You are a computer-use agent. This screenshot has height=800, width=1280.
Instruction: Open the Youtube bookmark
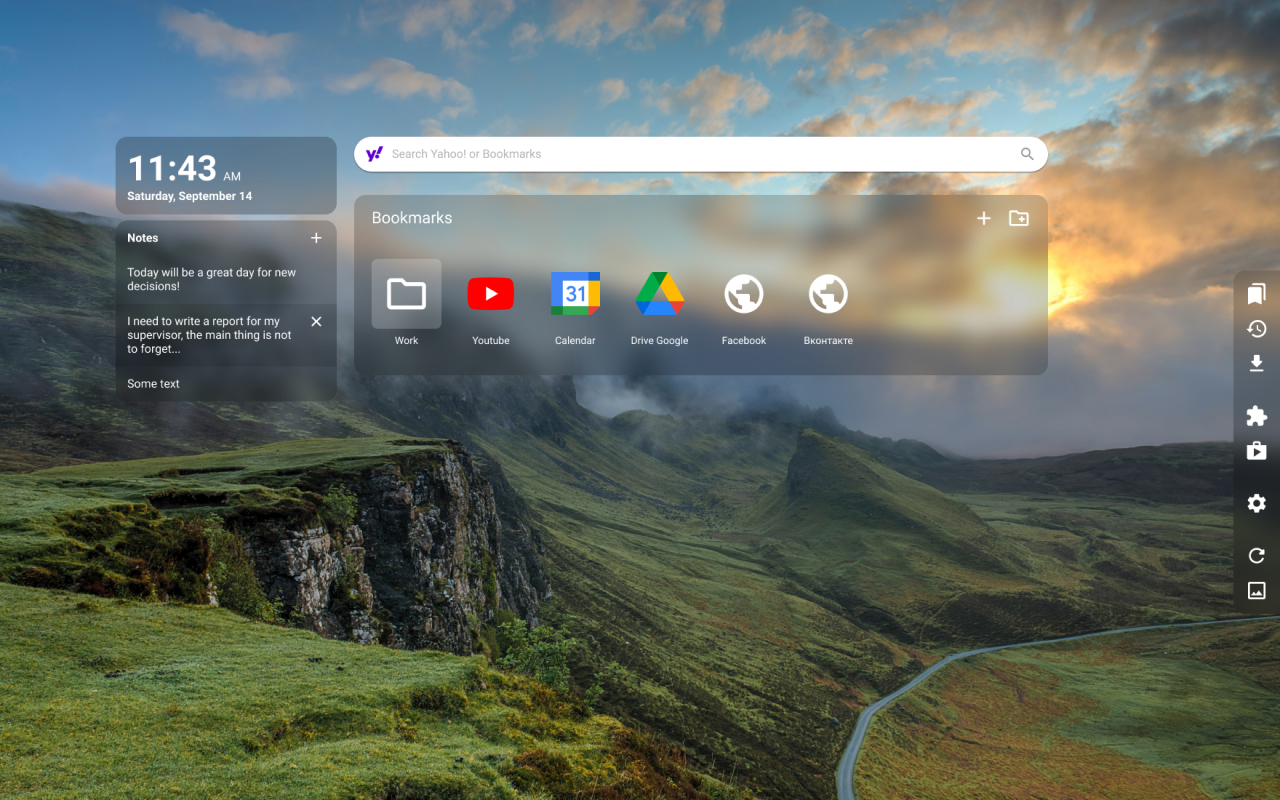(x=490, y=303)
